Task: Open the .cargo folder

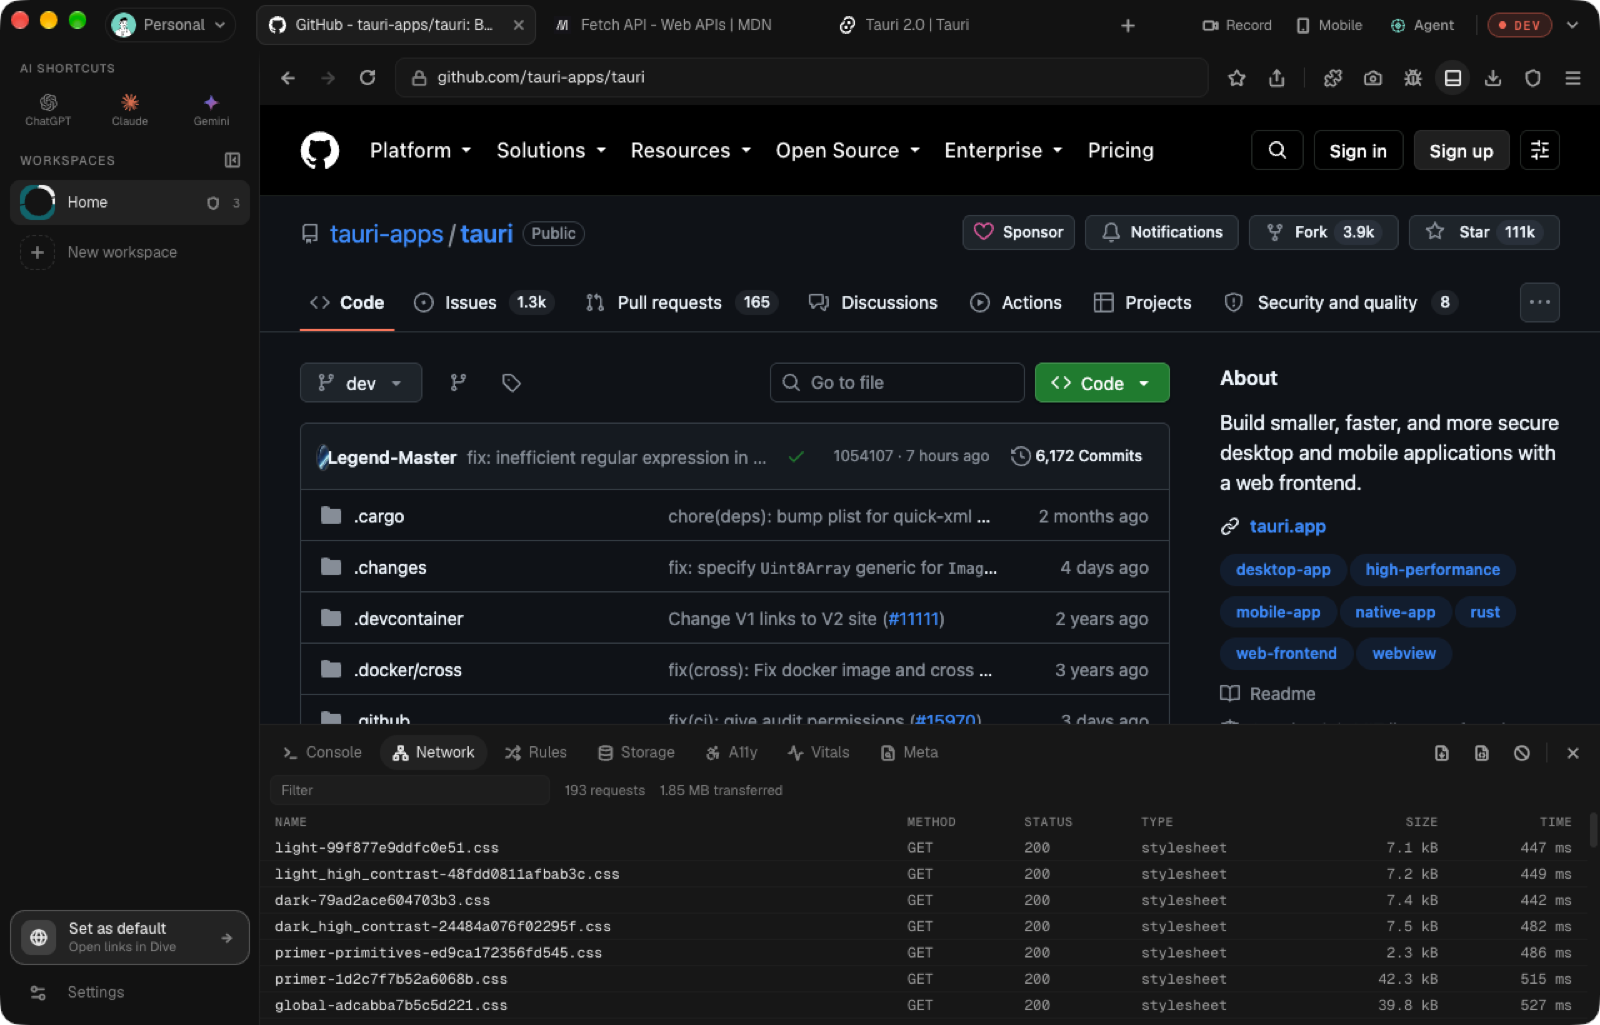Action: [x=379, y=516]
